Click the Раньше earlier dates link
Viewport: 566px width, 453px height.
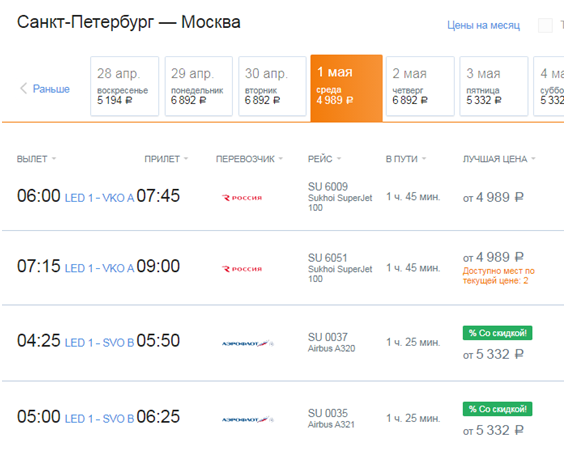[51, 89]
